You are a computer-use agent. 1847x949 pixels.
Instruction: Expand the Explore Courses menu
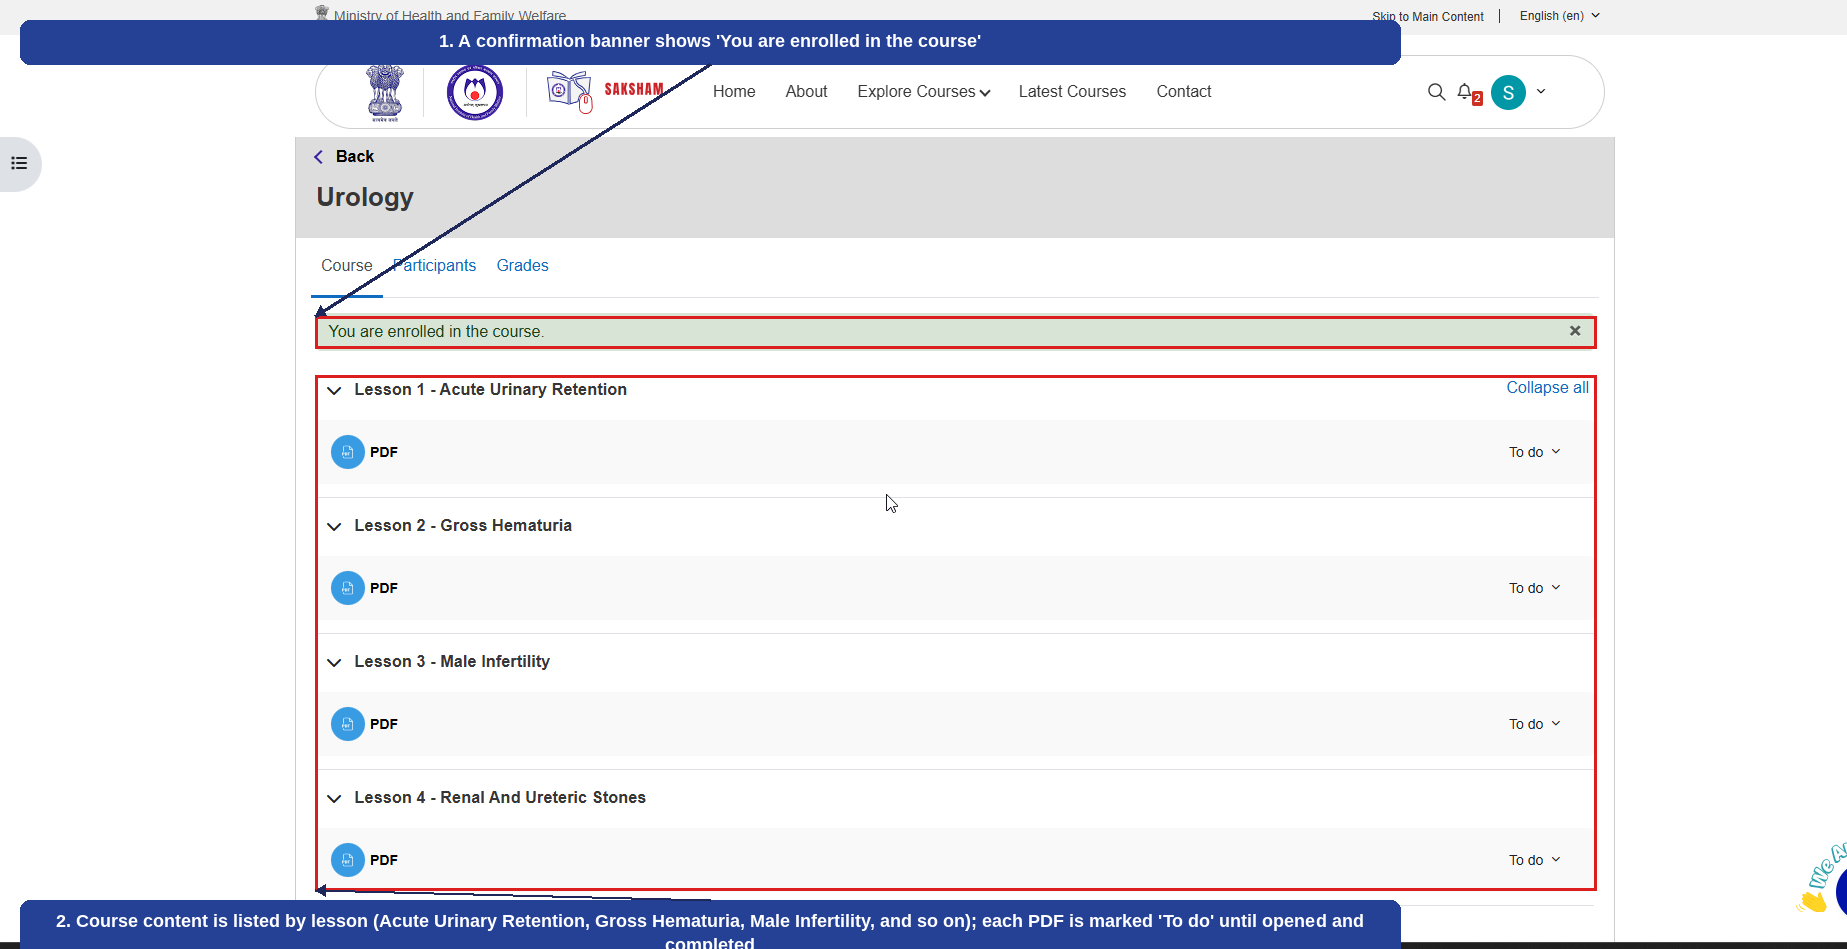[923, 92]
